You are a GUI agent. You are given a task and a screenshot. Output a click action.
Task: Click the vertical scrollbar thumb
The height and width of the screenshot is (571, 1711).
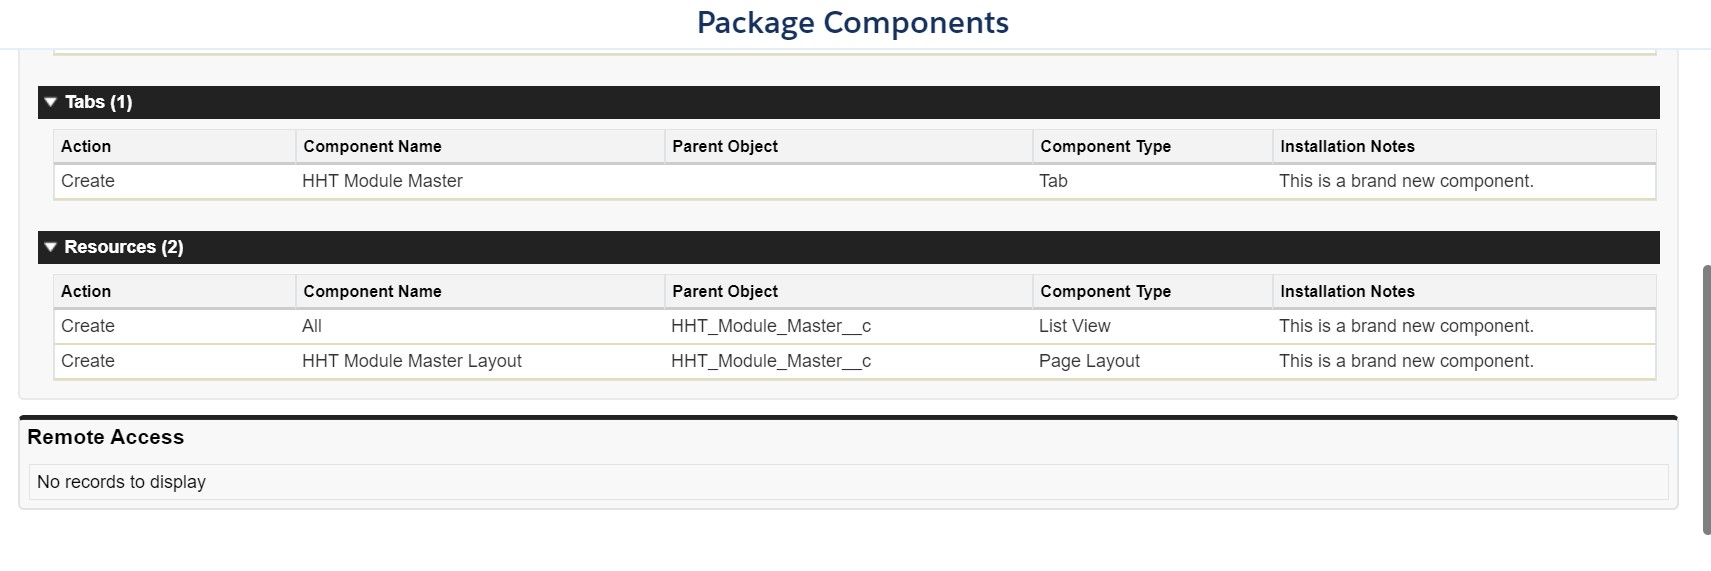pyautogui.click(x=1706, y=400)
